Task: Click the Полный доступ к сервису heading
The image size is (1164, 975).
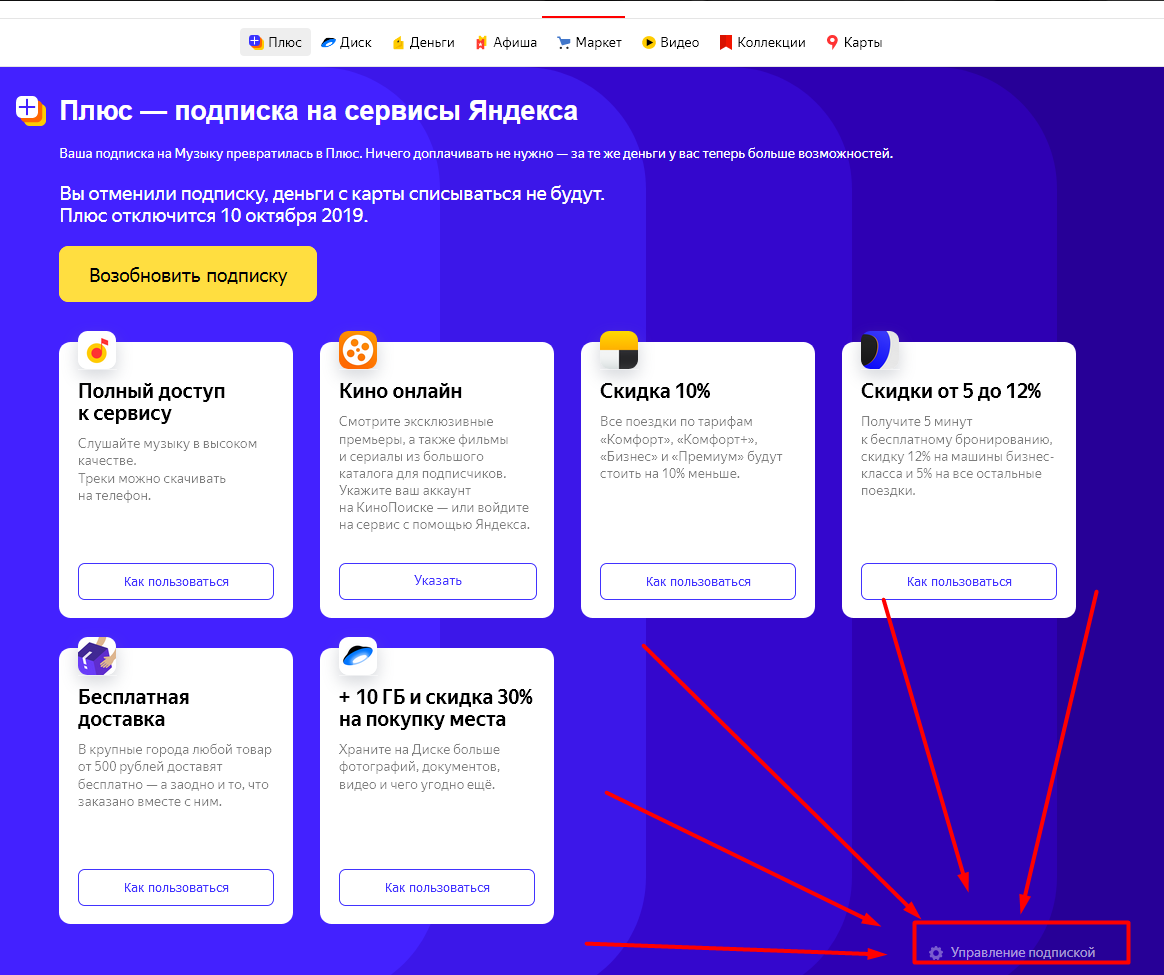Action: click(151, 402)
